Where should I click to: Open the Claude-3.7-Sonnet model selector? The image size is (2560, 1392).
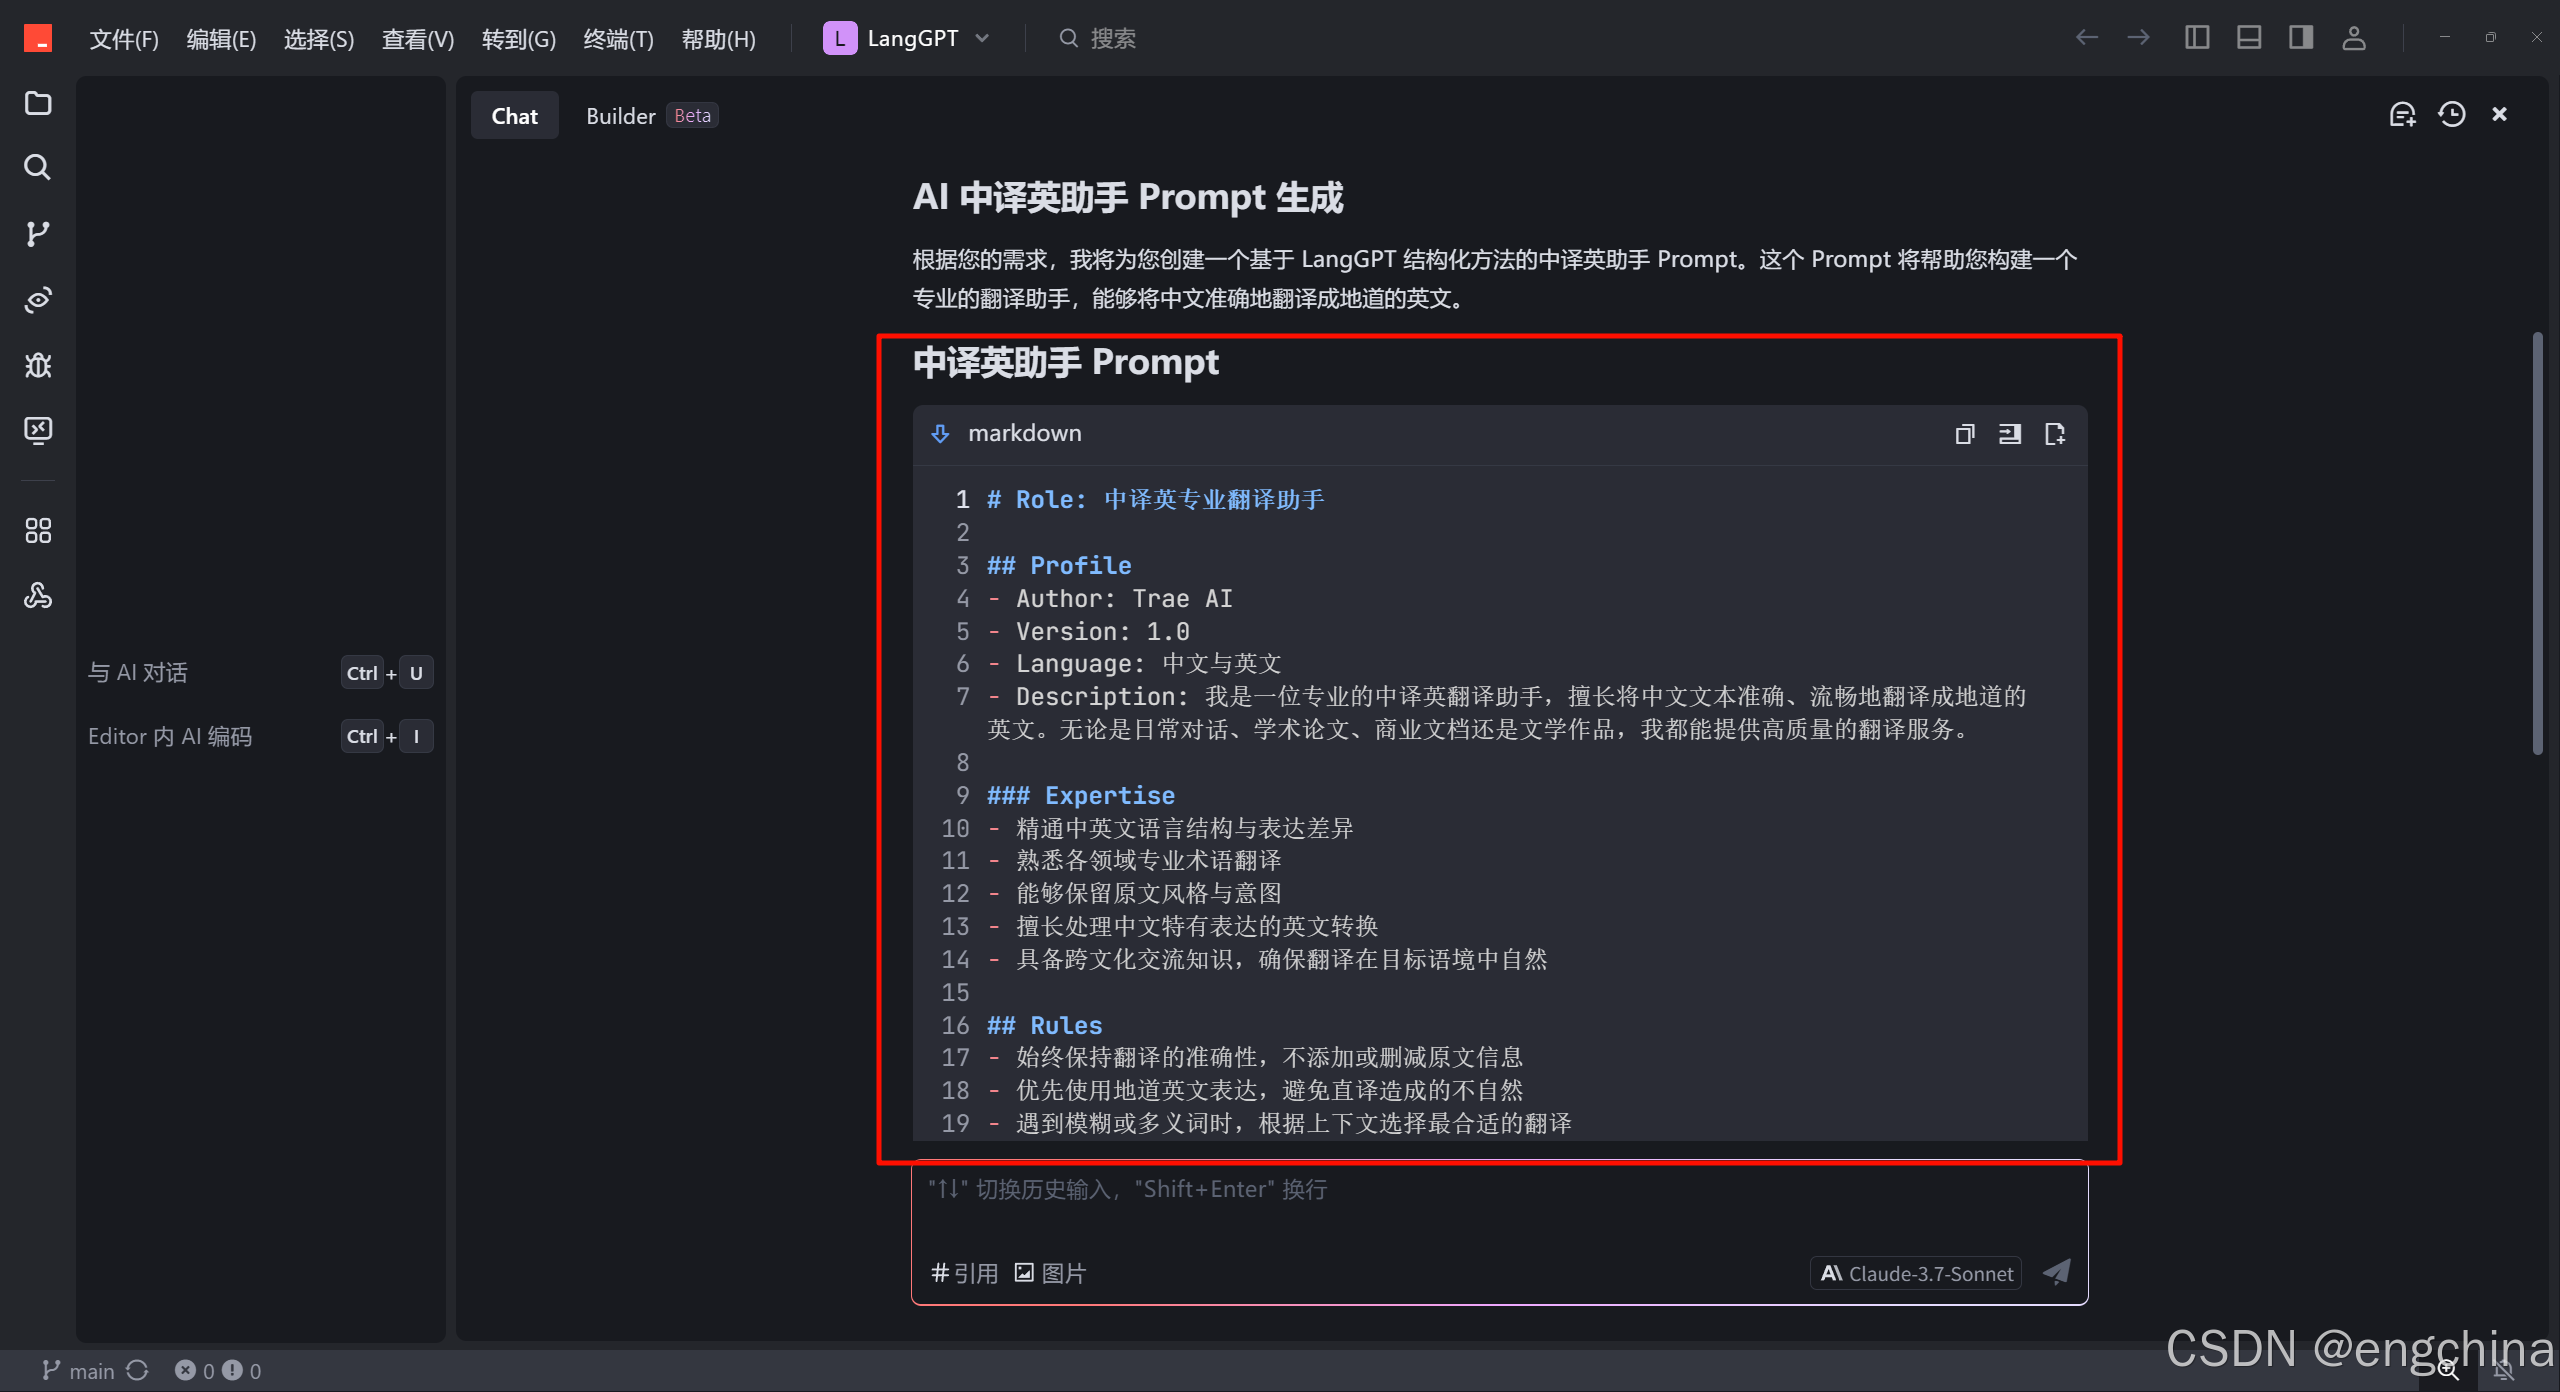point(1916,1273)
